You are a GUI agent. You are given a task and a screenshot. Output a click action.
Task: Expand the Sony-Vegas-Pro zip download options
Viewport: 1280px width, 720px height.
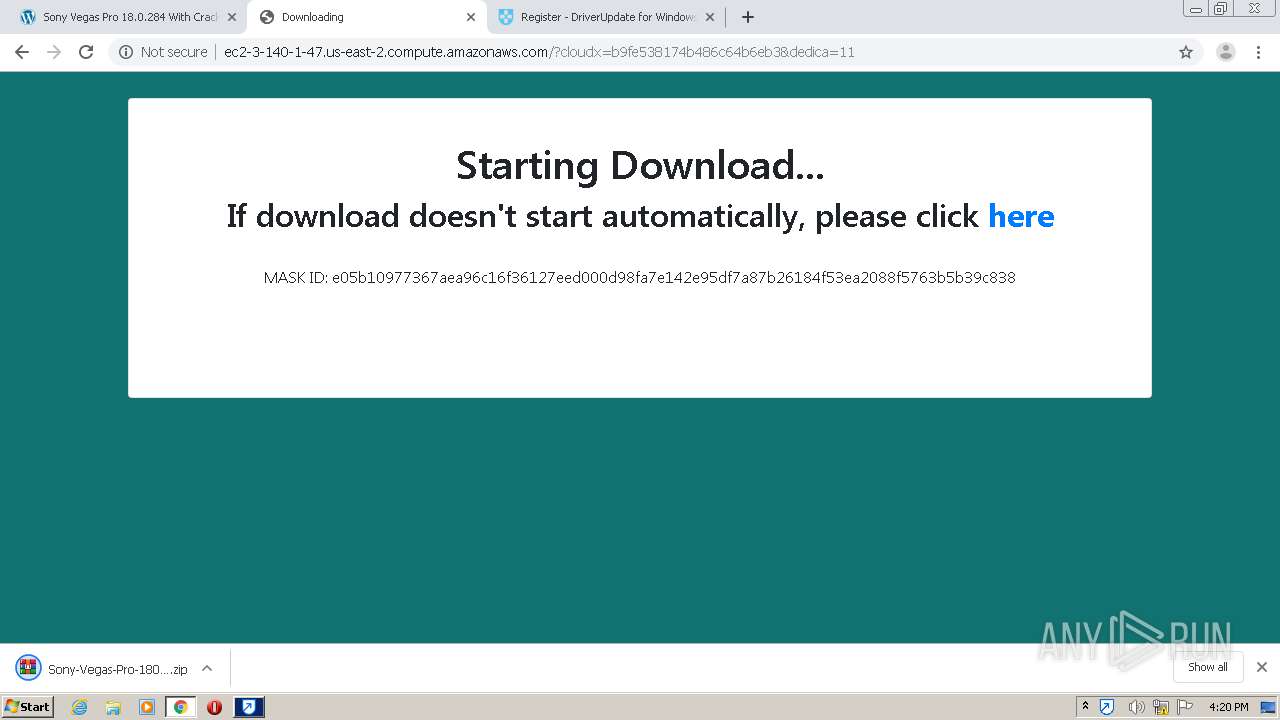207,669
